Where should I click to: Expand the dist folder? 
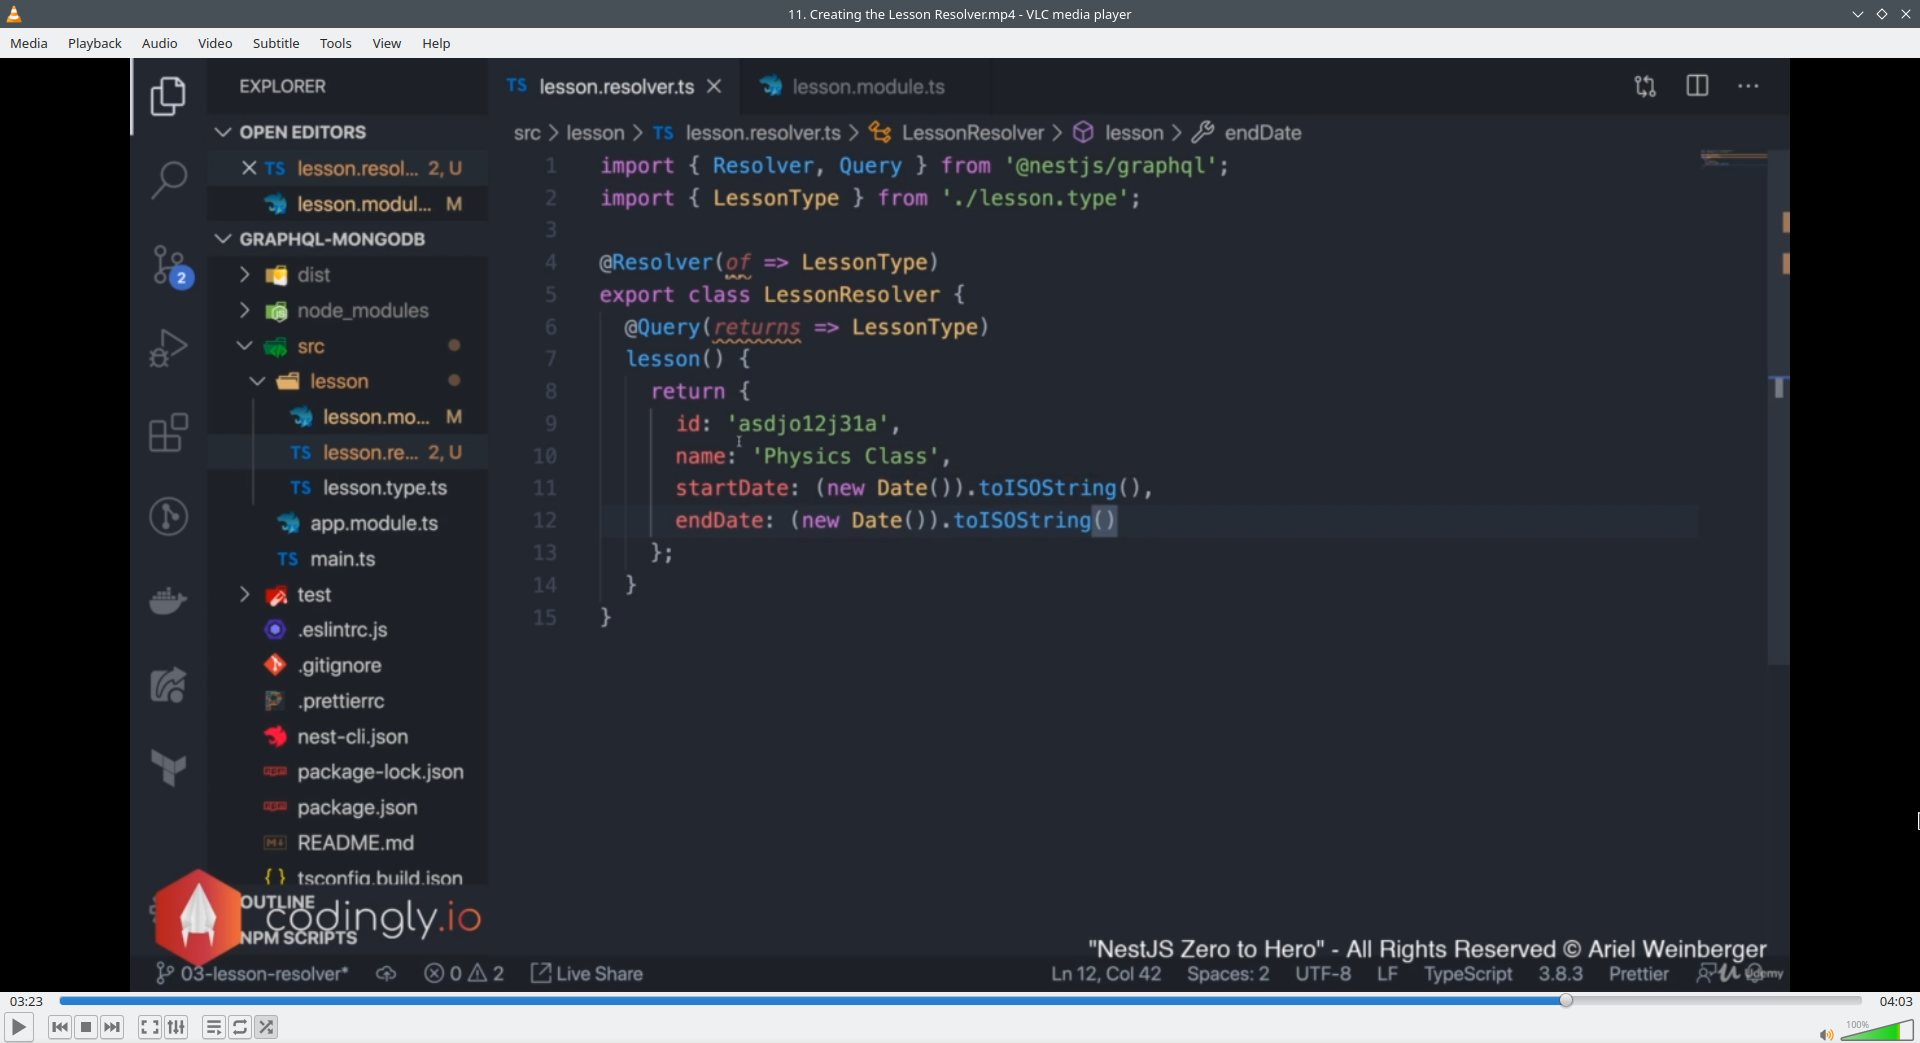(244, 275)
